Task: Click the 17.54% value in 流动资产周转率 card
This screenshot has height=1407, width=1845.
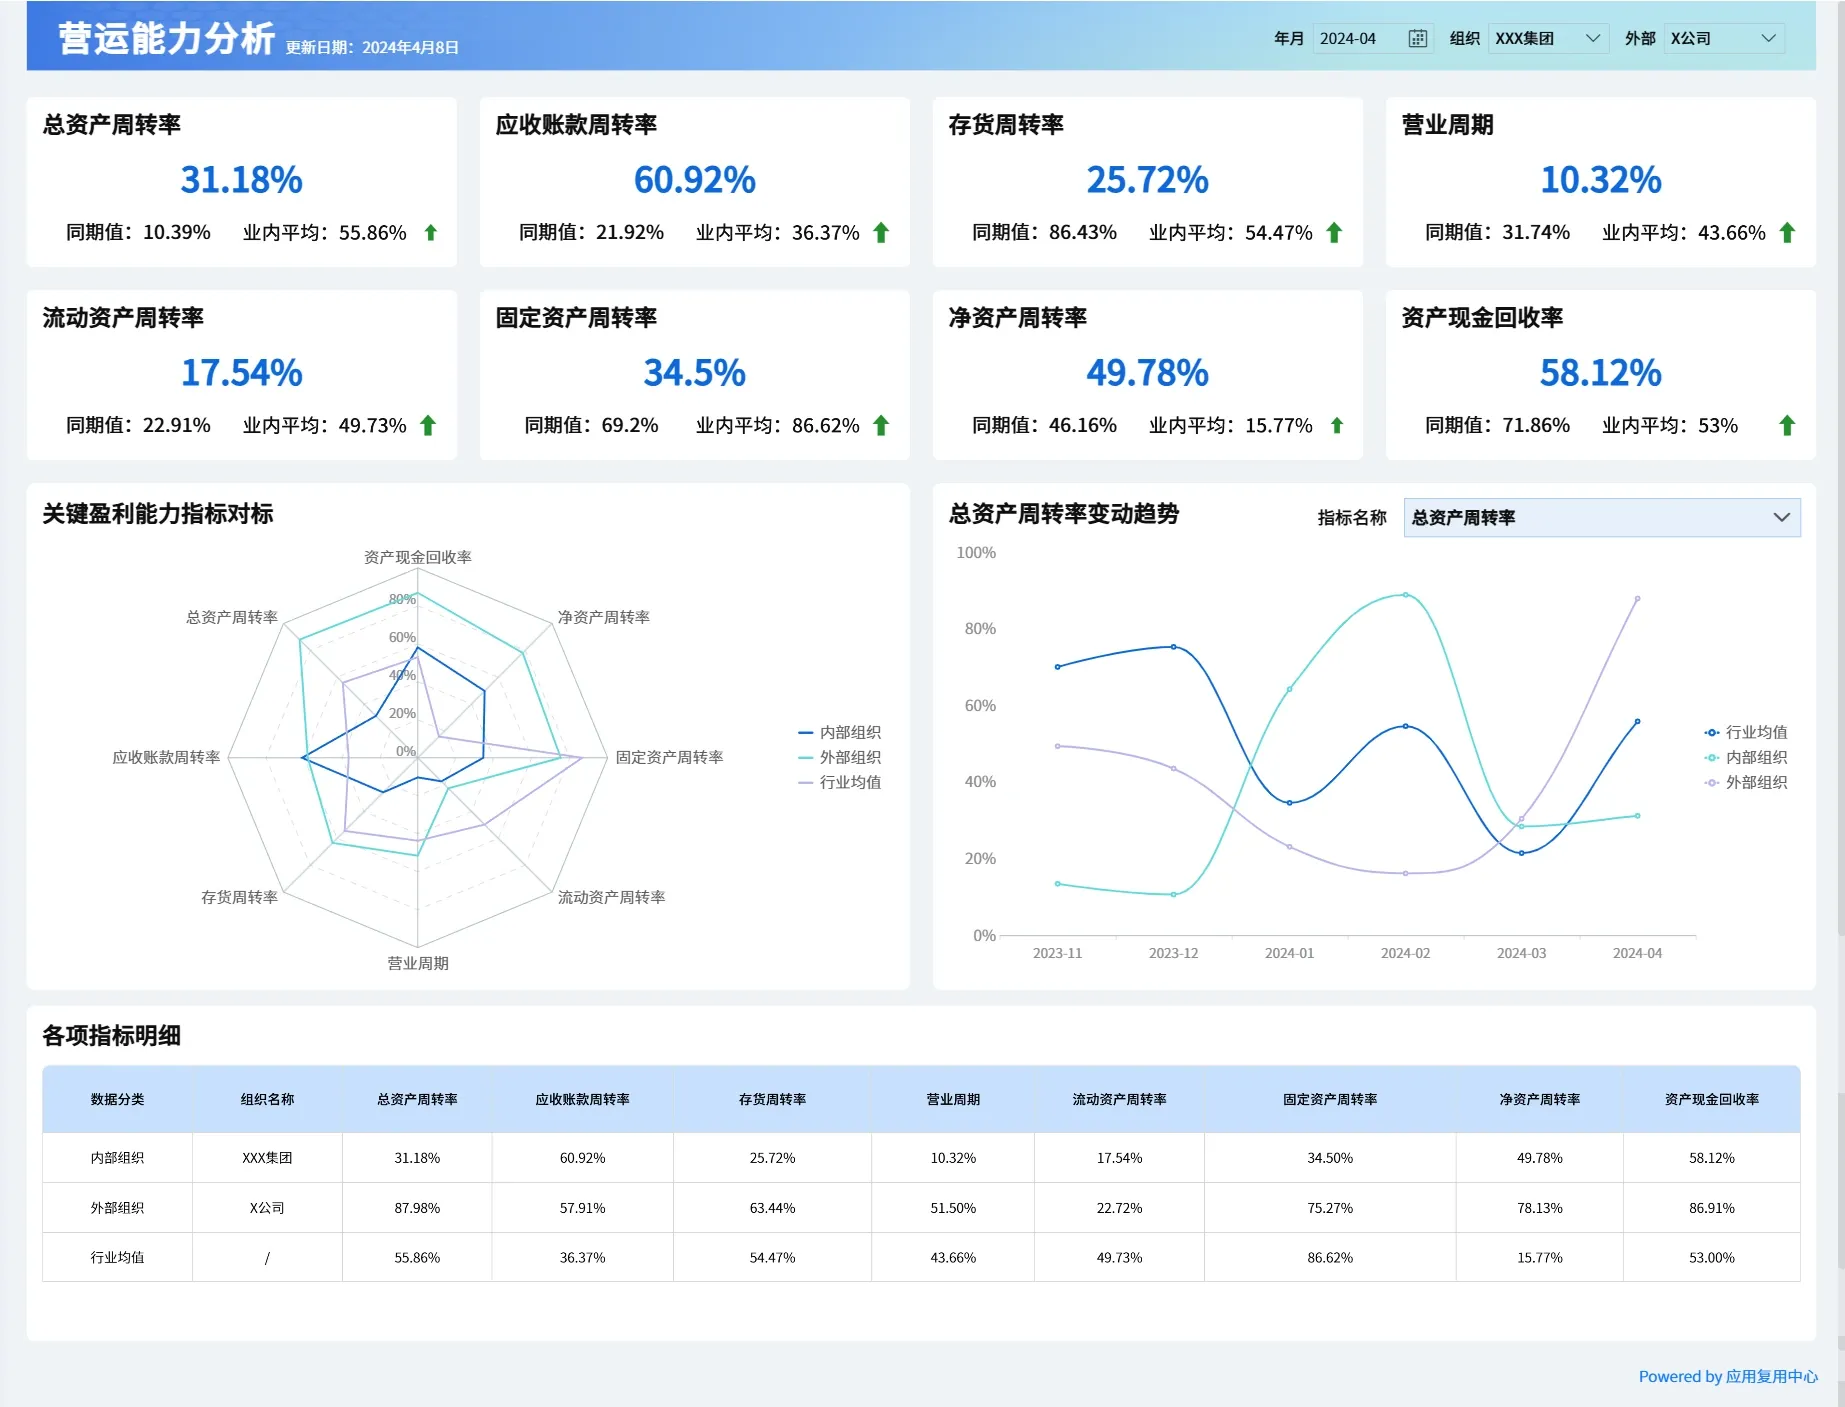Action: click(x=241, y=373)
